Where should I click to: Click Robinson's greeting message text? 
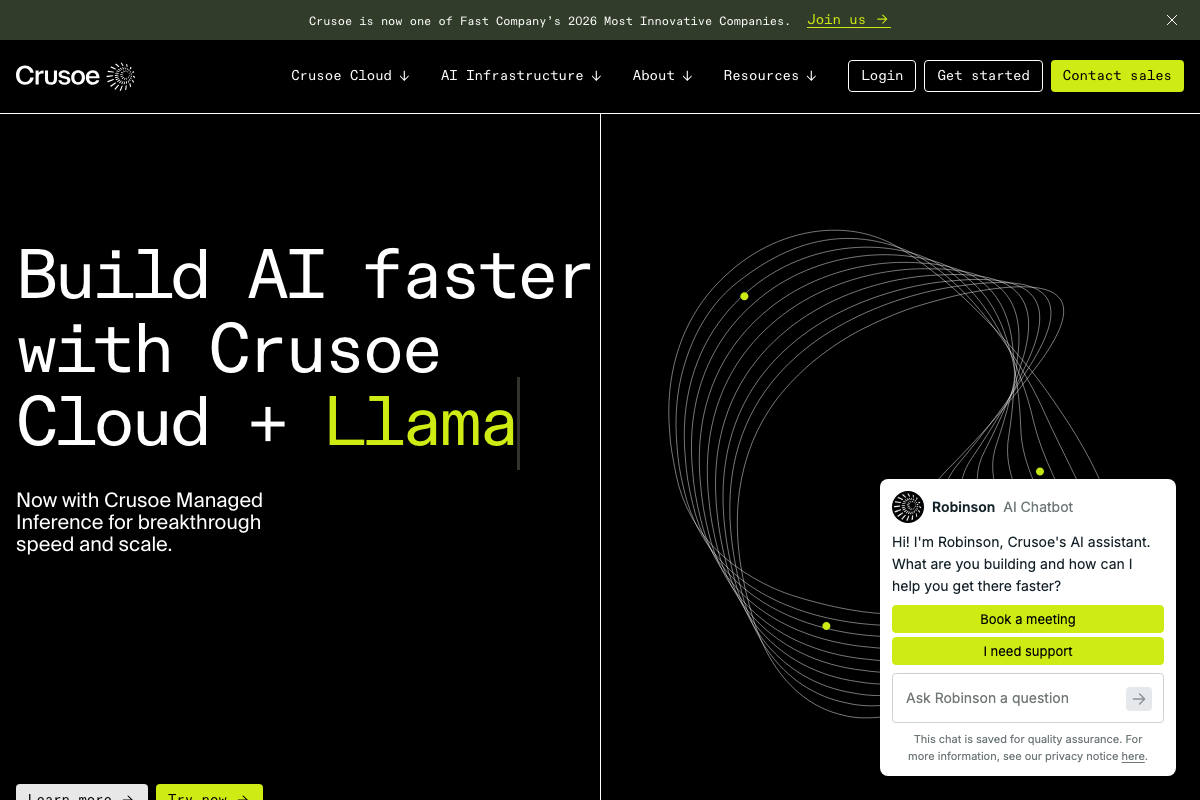pyautogui.click(x=1021, y=564)
